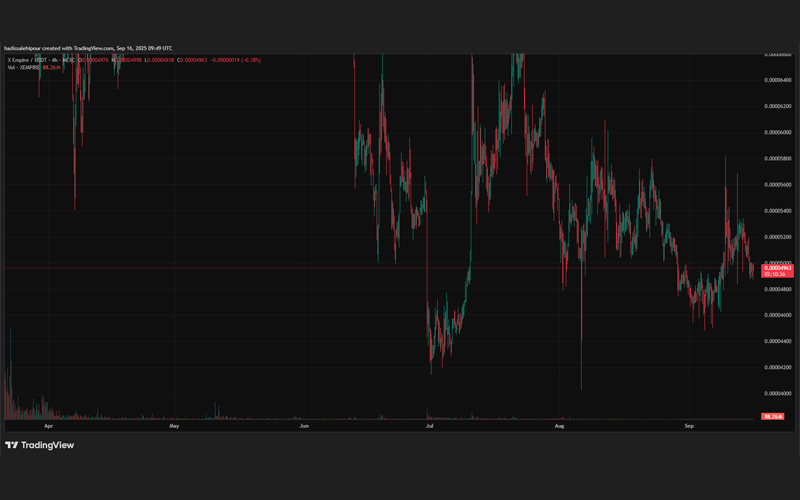Click the 'May' label on the time axis
Viewport: 800px width, 500px height.
(x=174, y=426)
